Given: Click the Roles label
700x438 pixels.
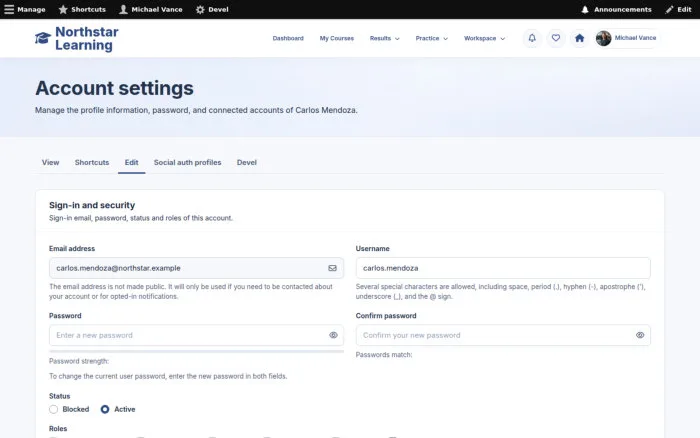Looking at the screenshot, I should [x=58, y=429].
